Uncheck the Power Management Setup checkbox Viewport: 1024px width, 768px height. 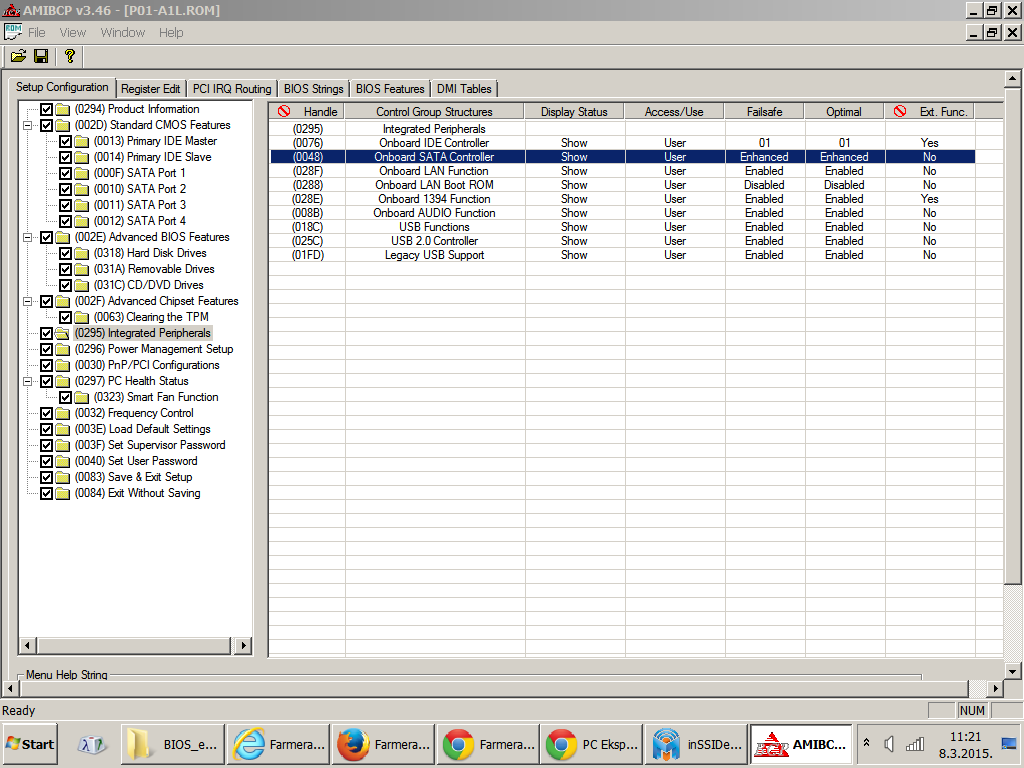(46, 349)
